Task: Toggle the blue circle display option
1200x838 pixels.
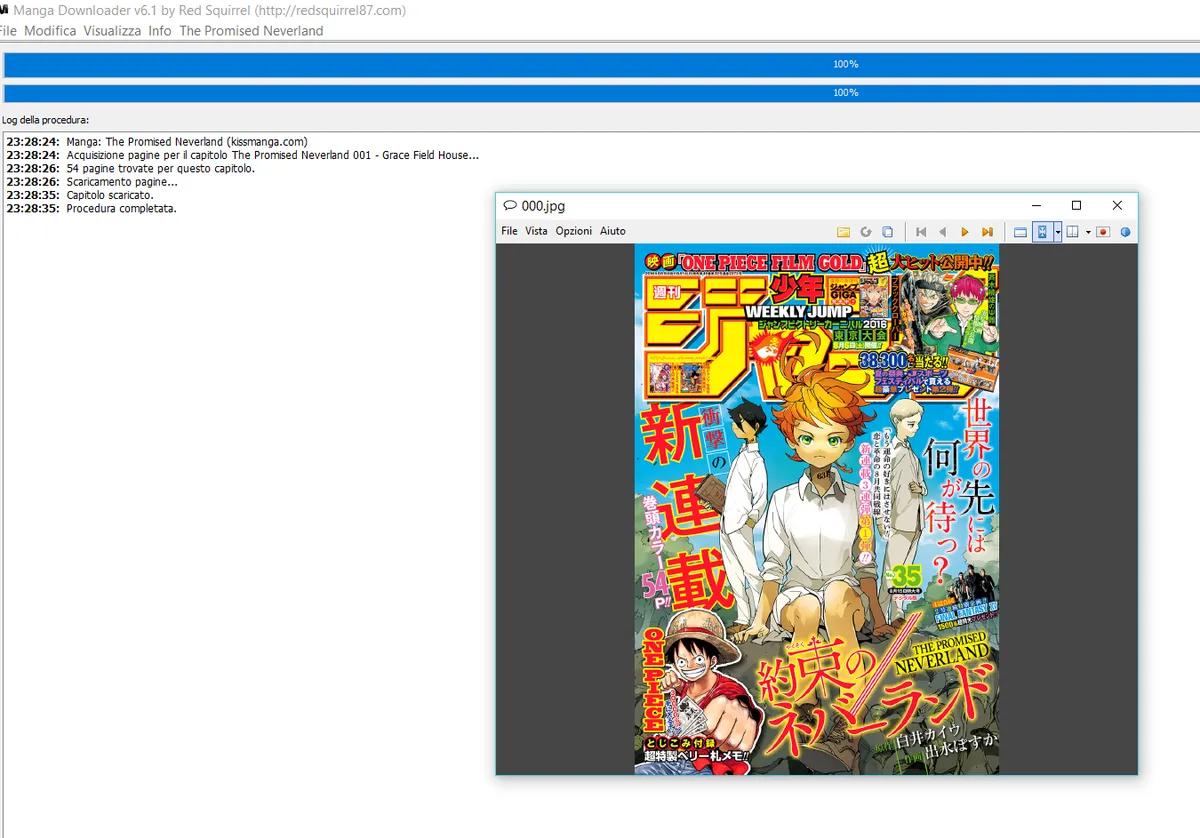Action: coord(1124,231)
